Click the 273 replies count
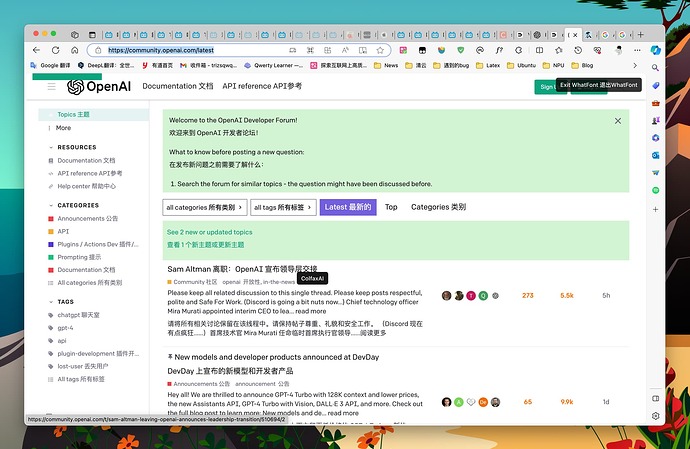The image size is (690, 449). (x=528, y=296)
